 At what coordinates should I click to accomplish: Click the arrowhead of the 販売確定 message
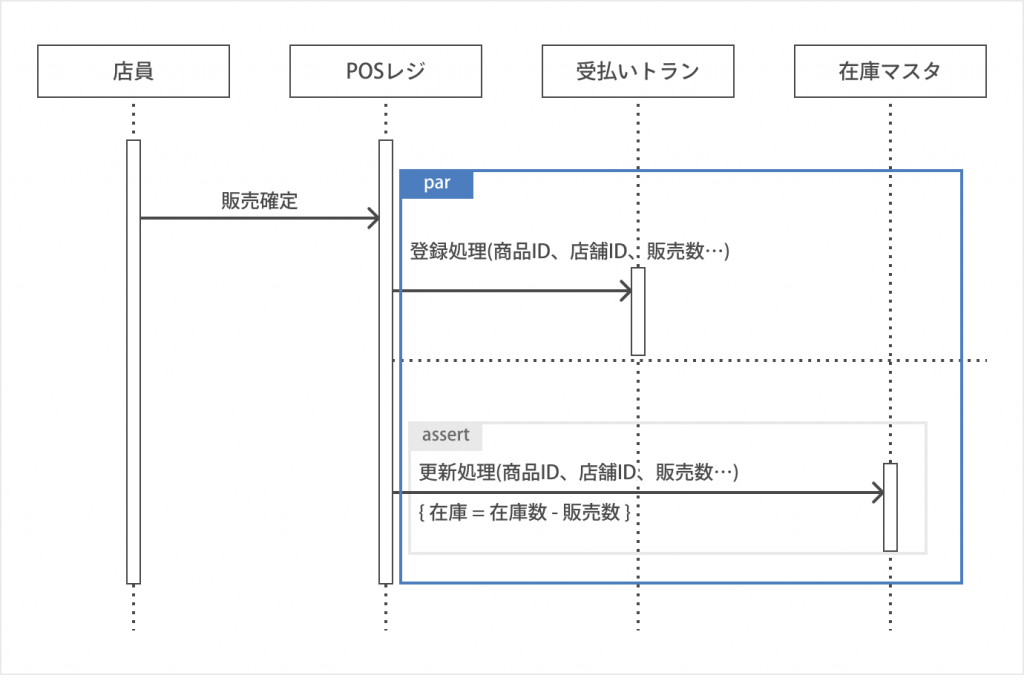point(373,218)
